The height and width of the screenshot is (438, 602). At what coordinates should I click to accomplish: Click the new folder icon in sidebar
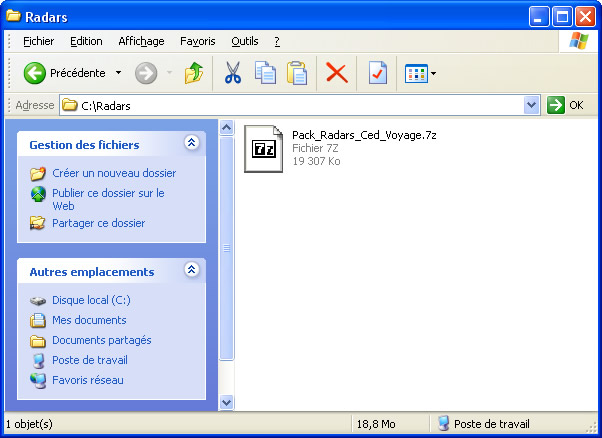click(x=38, y=174)
